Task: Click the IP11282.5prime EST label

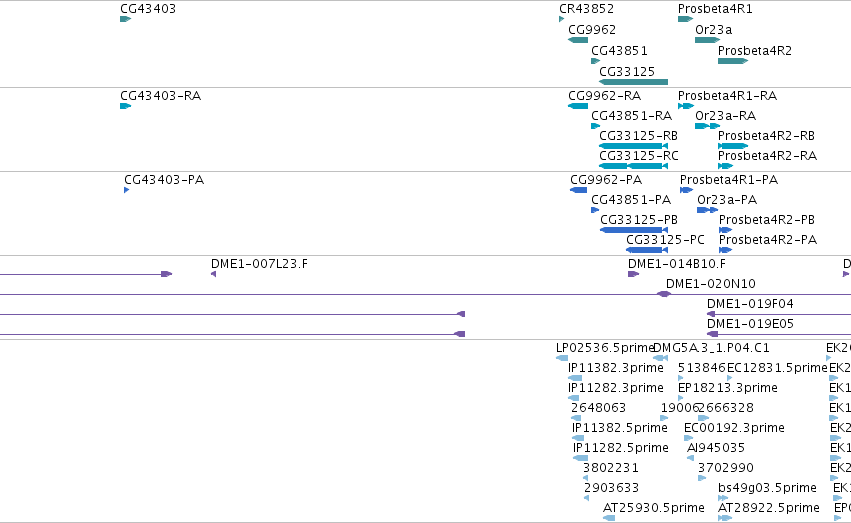Action: 620,449
